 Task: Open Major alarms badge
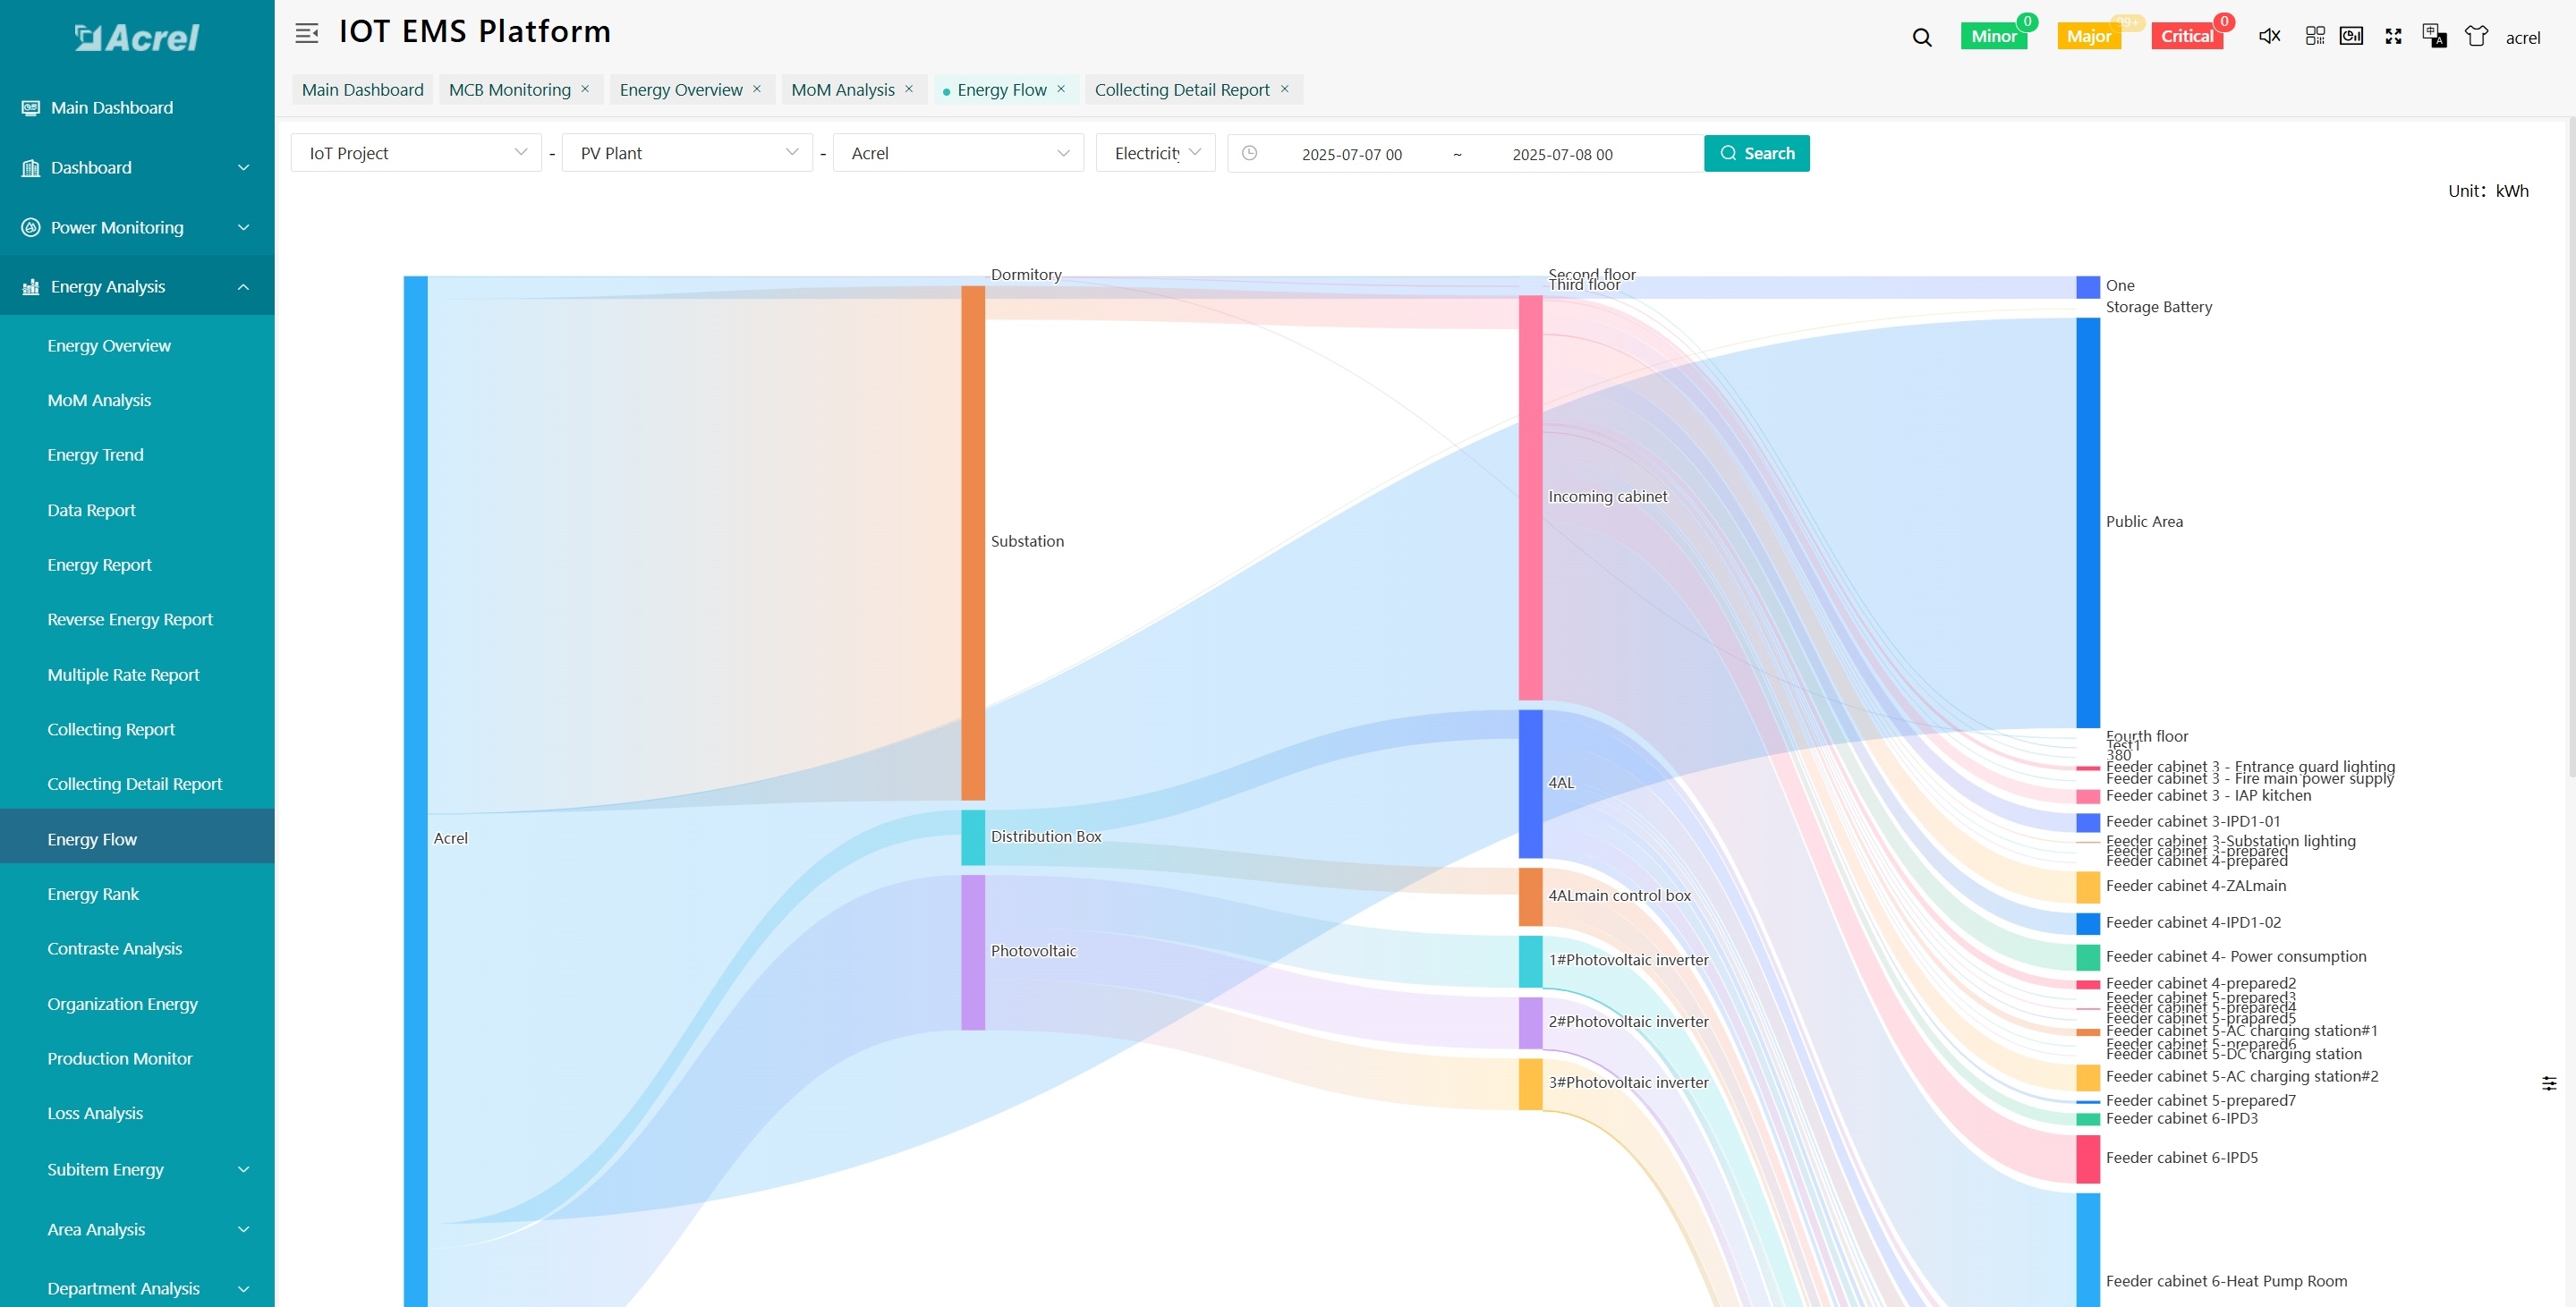(x=2088, y=36)
